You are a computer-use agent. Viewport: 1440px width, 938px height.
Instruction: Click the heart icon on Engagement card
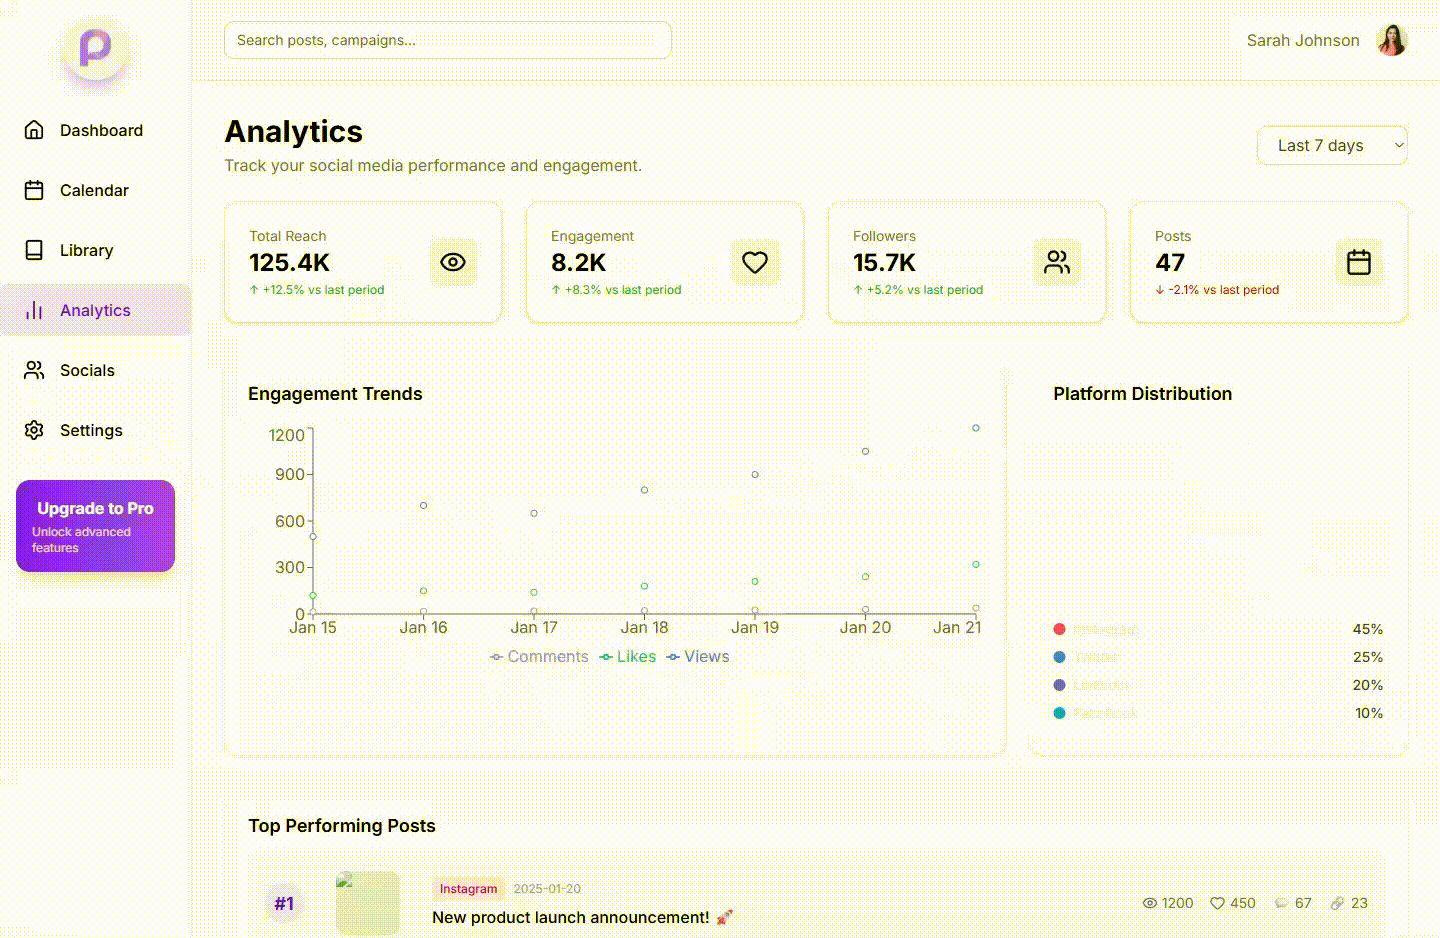click(x=755, y=262)
